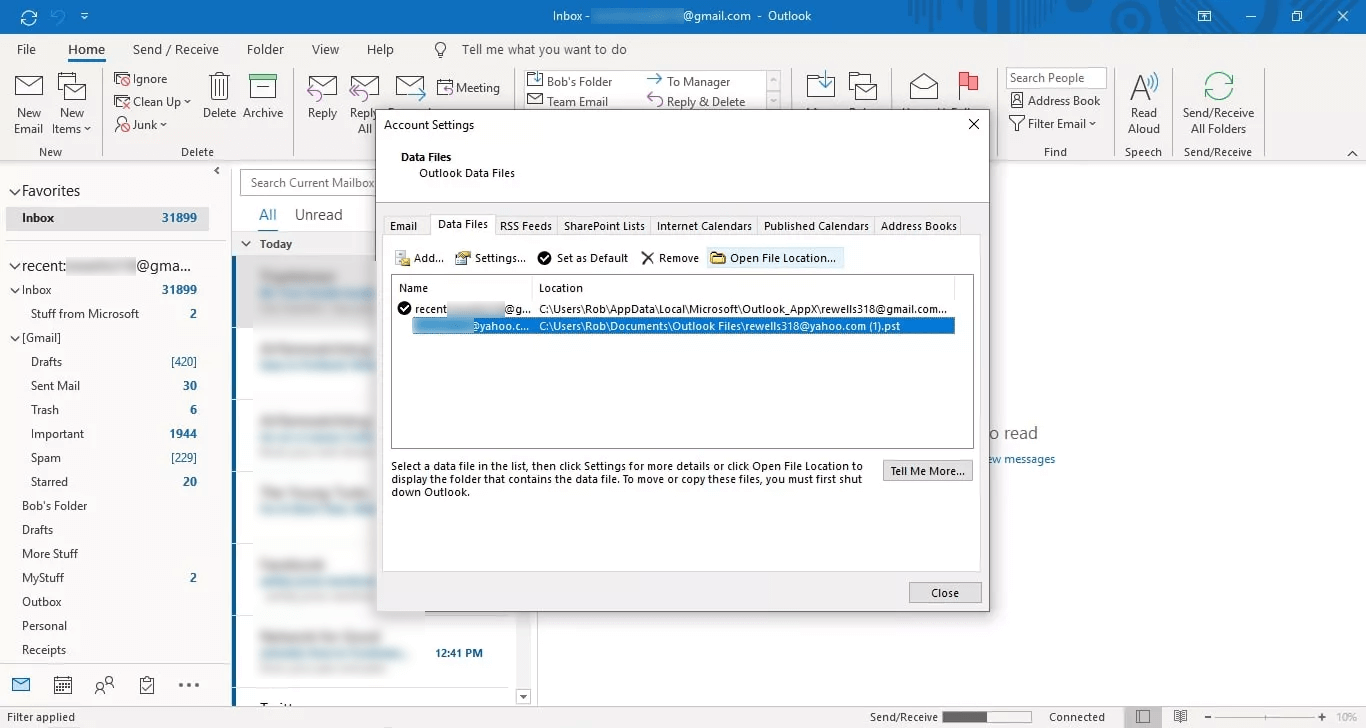Collapse the ribbon with the chevron arrow
This screenshot has width=1366, height=728.
1352,153
